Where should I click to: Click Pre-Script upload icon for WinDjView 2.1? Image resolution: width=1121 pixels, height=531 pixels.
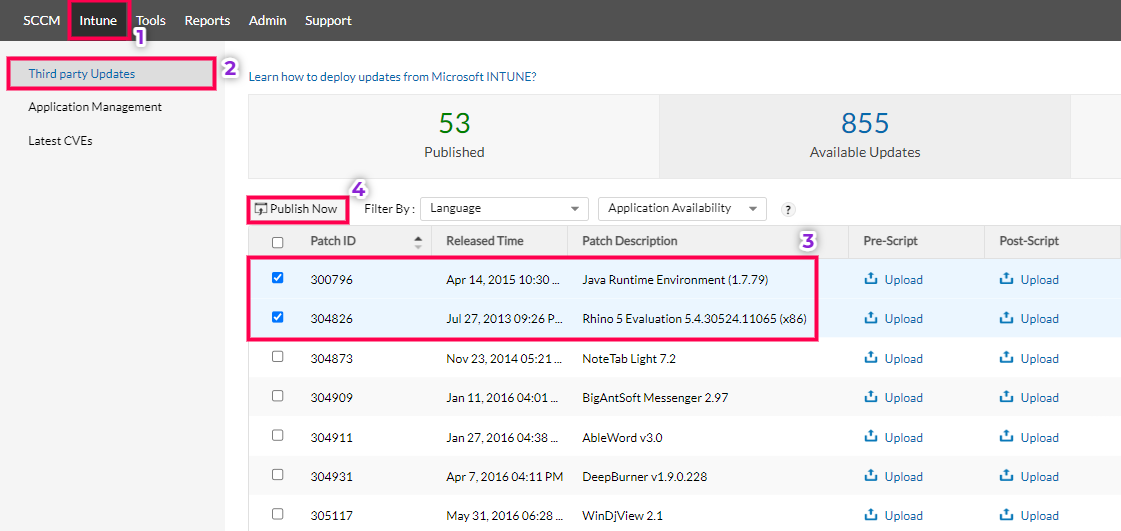click(871, 516)
